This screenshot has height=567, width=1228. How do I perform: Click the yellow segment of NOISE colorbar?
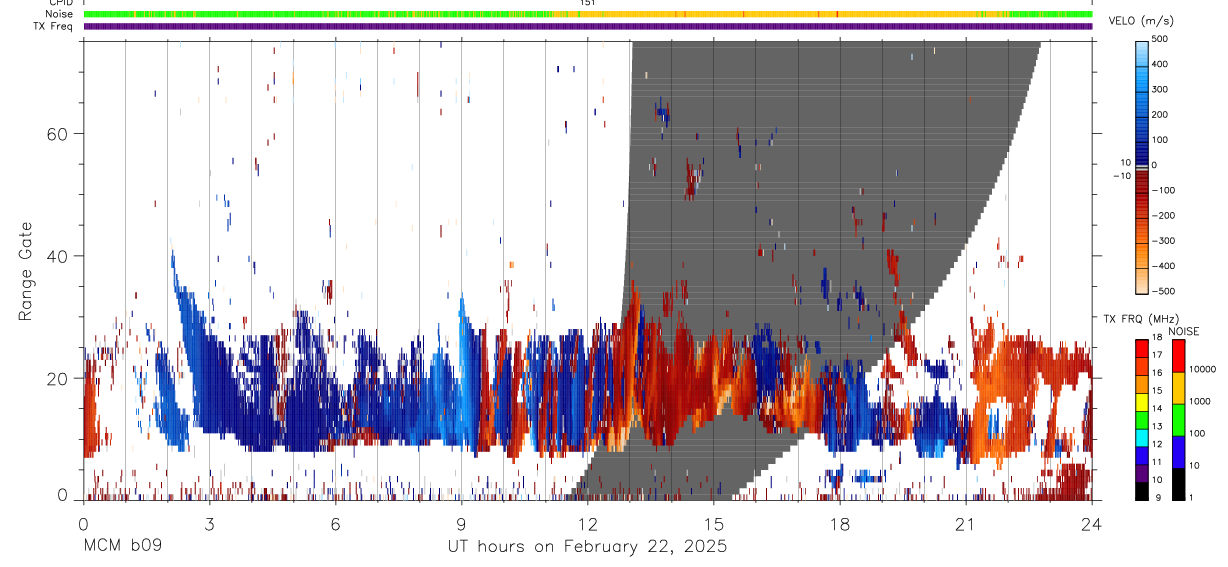1177,386
